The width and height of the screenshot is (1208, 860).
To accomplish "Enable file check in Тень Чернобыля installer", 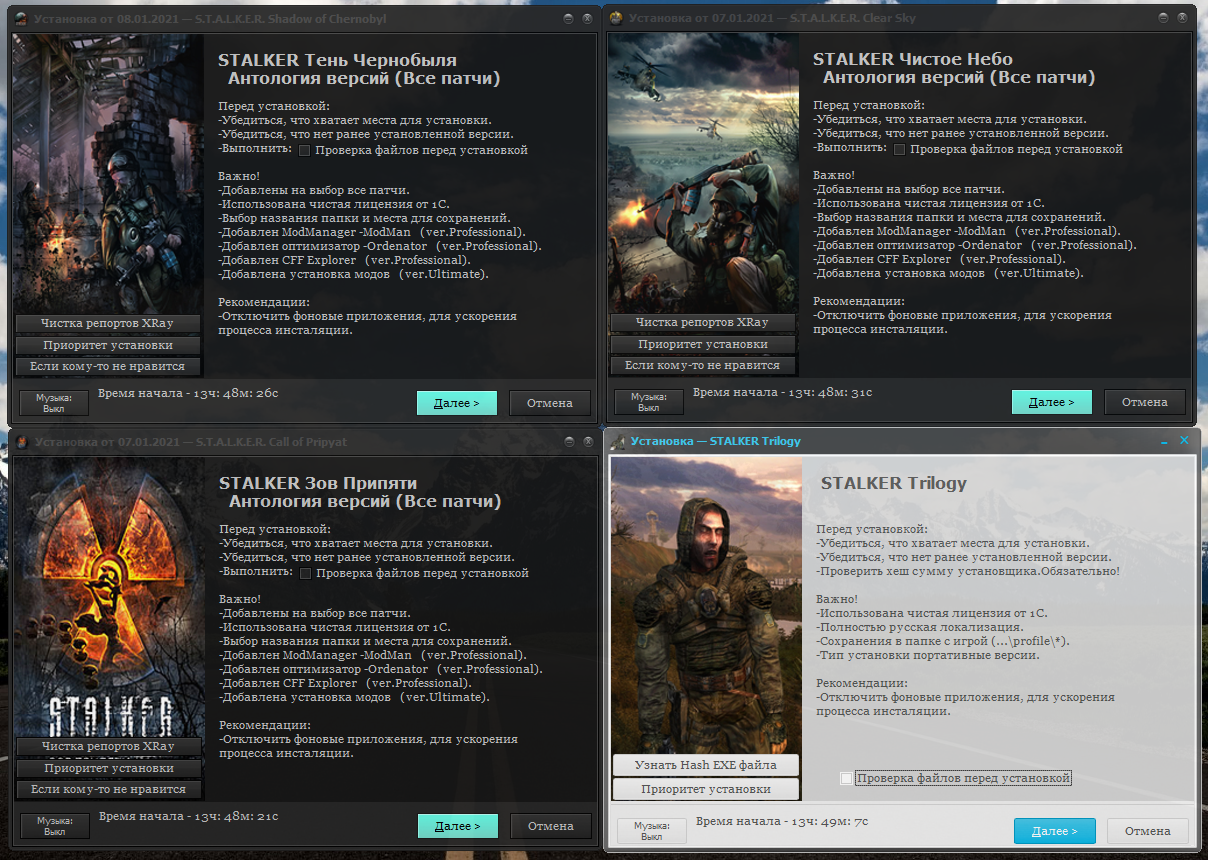I will pyautogui.click(x=305, y=150).
